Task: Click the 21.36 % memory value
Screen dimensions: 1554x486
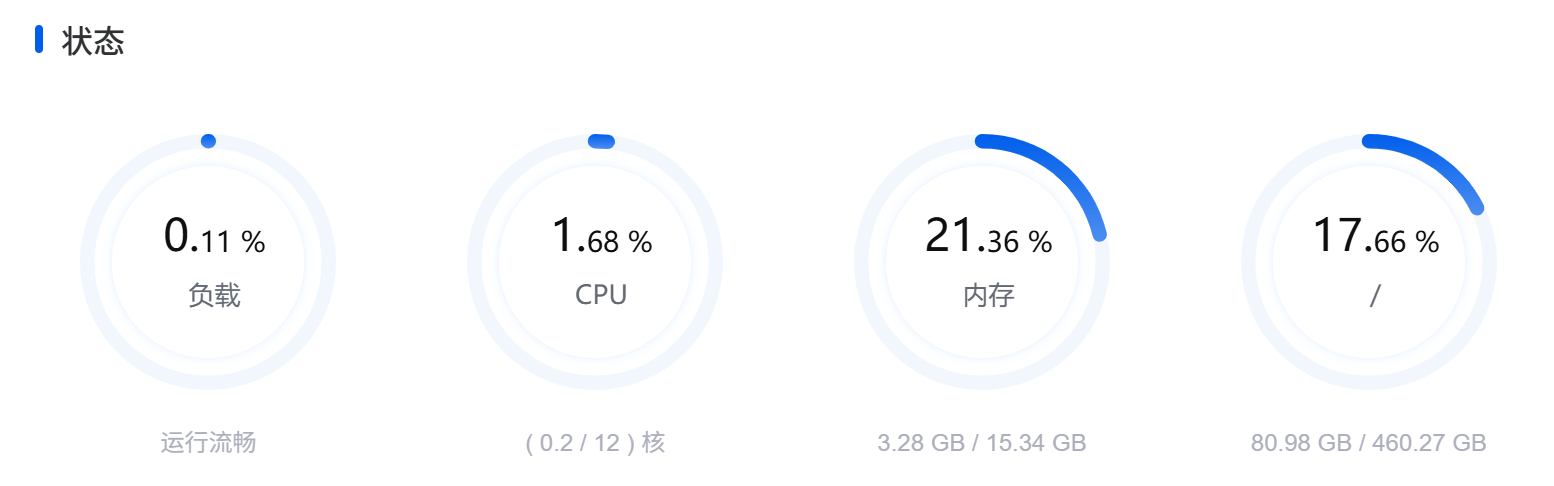Action: pyautogui.click(x=989, y=237)
